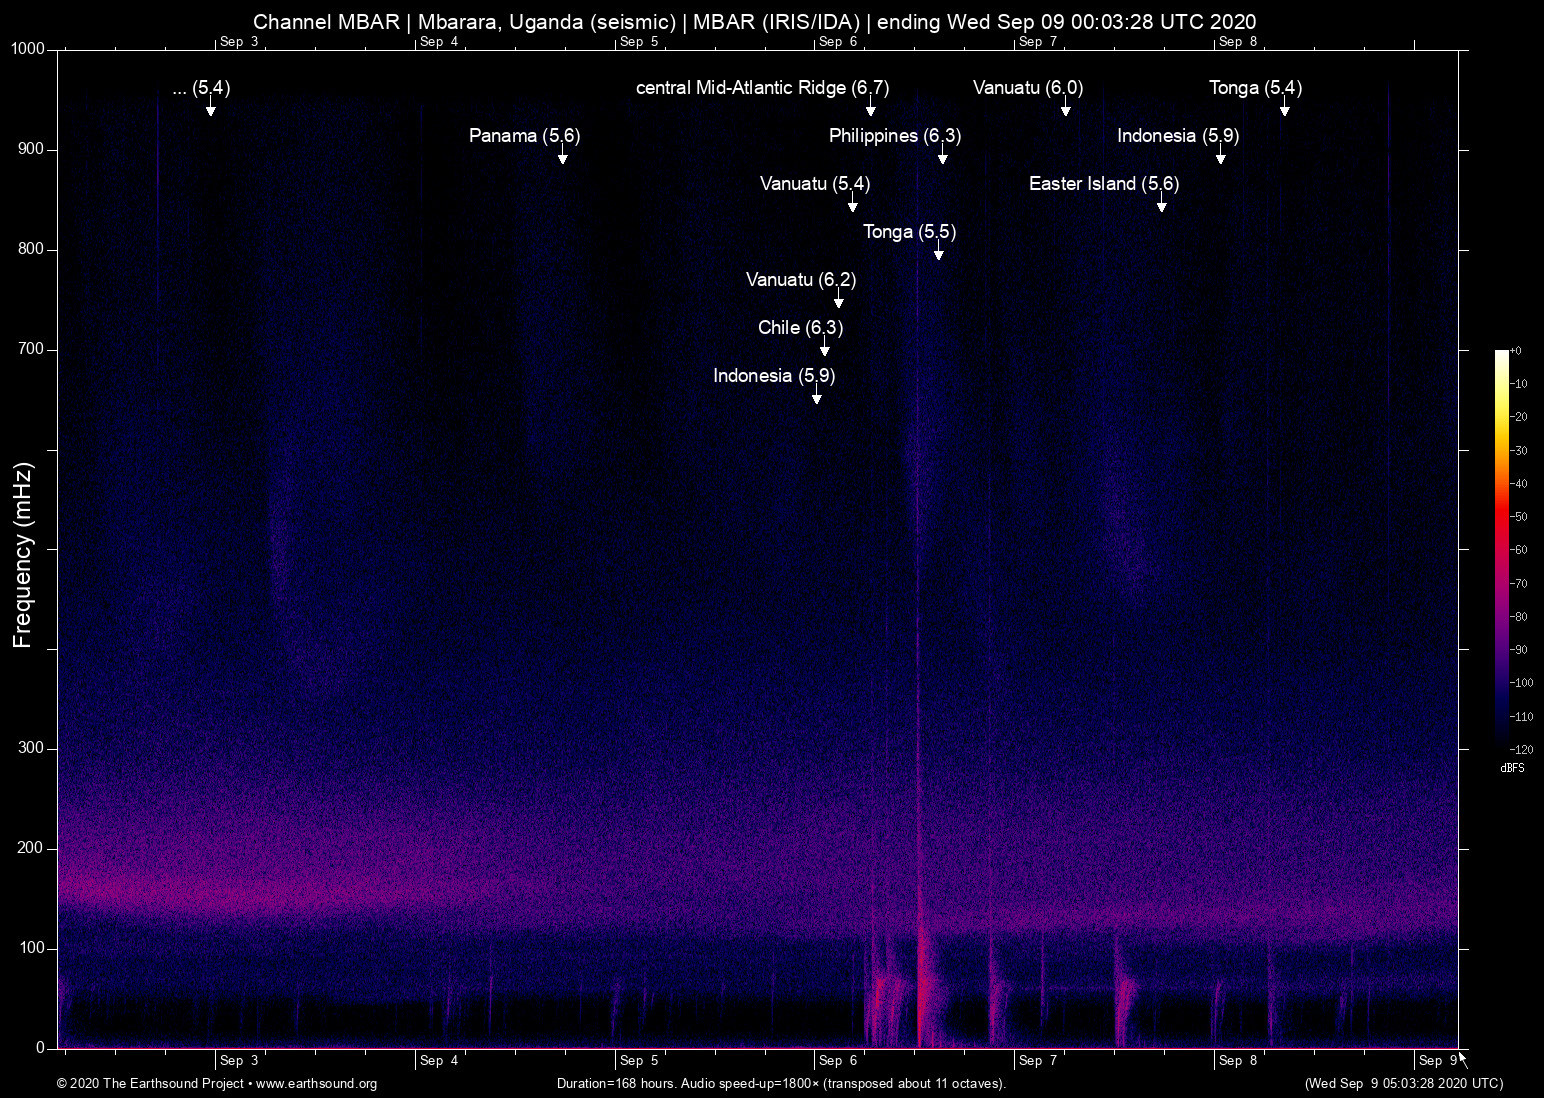The height and width of the screenshot is (1098, 1544).
Task: Select the Vanuatu (5.4) event marker
Action: [x=814, y=184]
